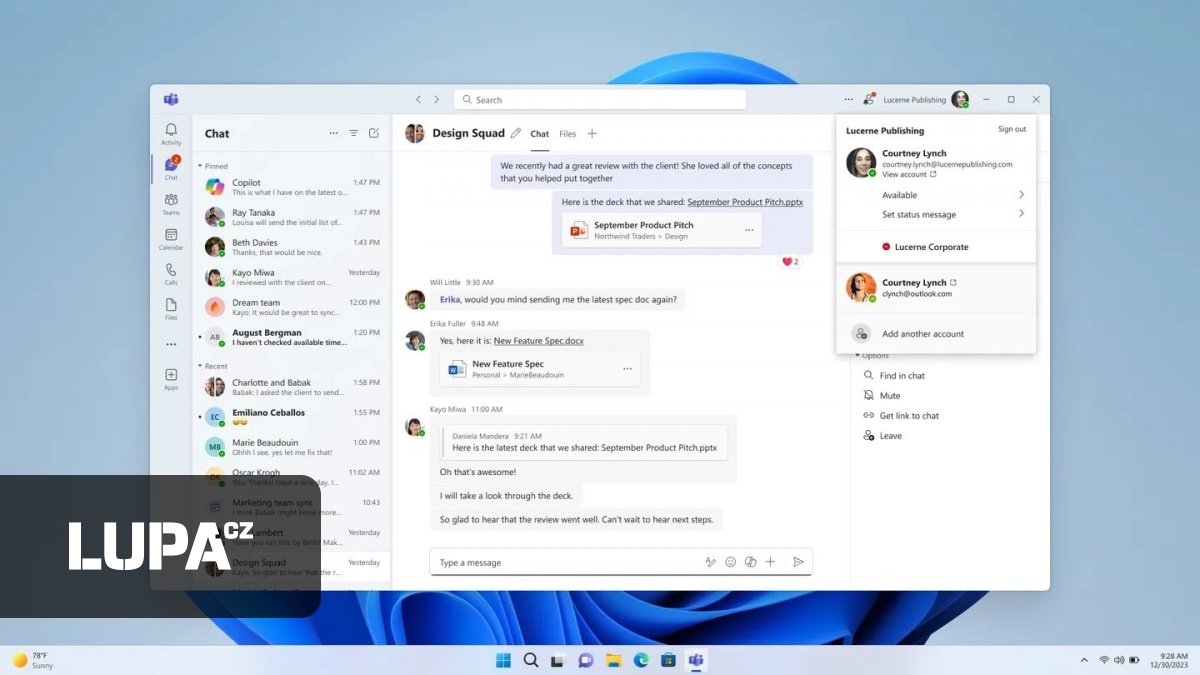
Task: Send the message with the send icon
Action: coord(798,562)
